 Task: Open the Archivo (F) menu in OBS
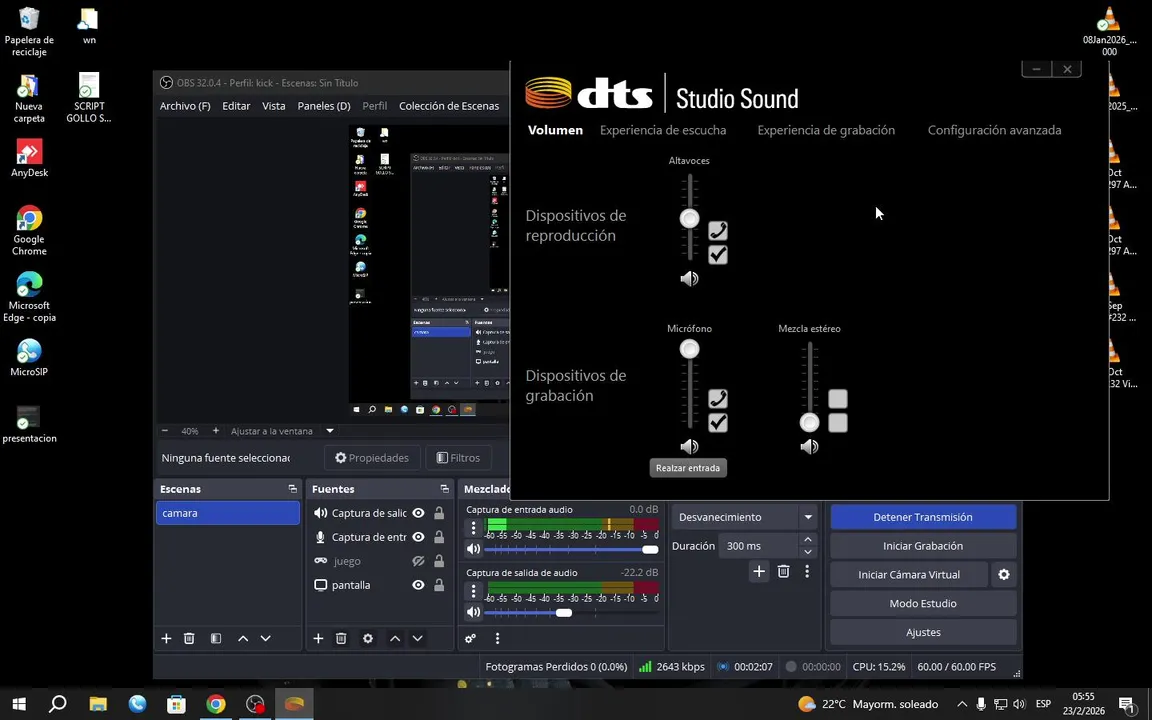coord(185,106)
